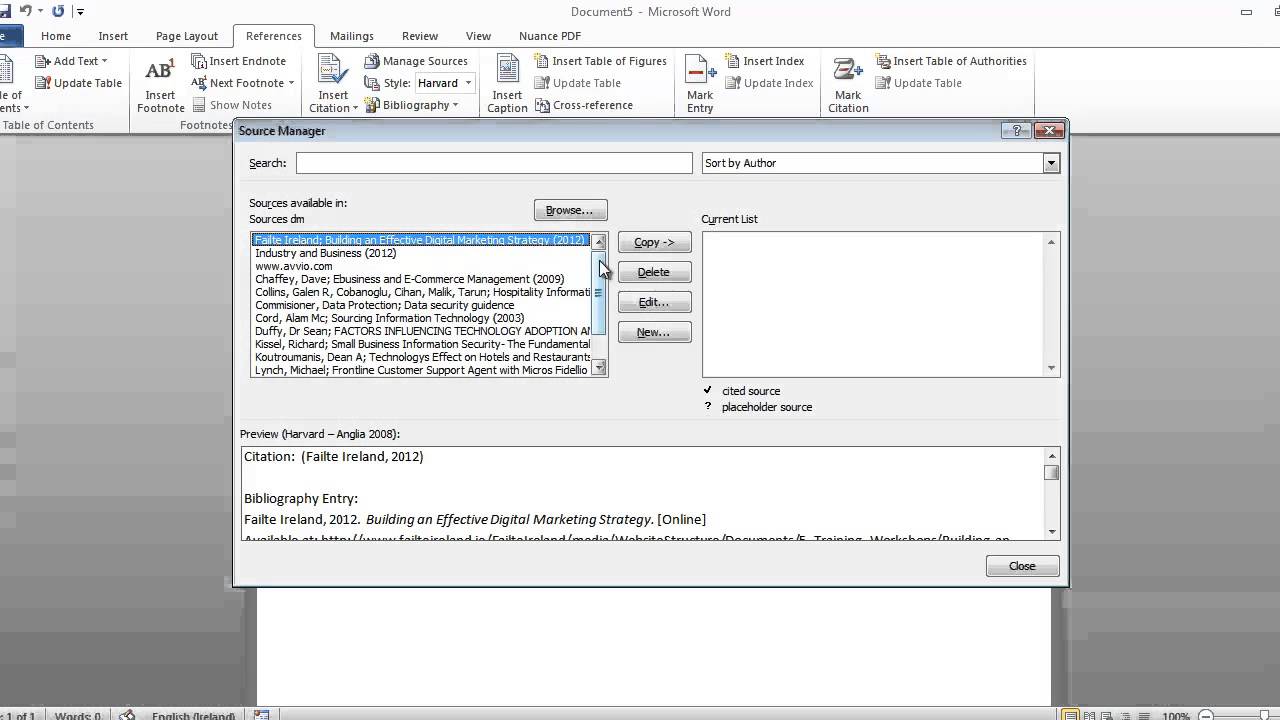1280x720 pixels.
Task: Click the Source Manager help question-mark button
Action: pyautogui.click(x=1017, y=130)
